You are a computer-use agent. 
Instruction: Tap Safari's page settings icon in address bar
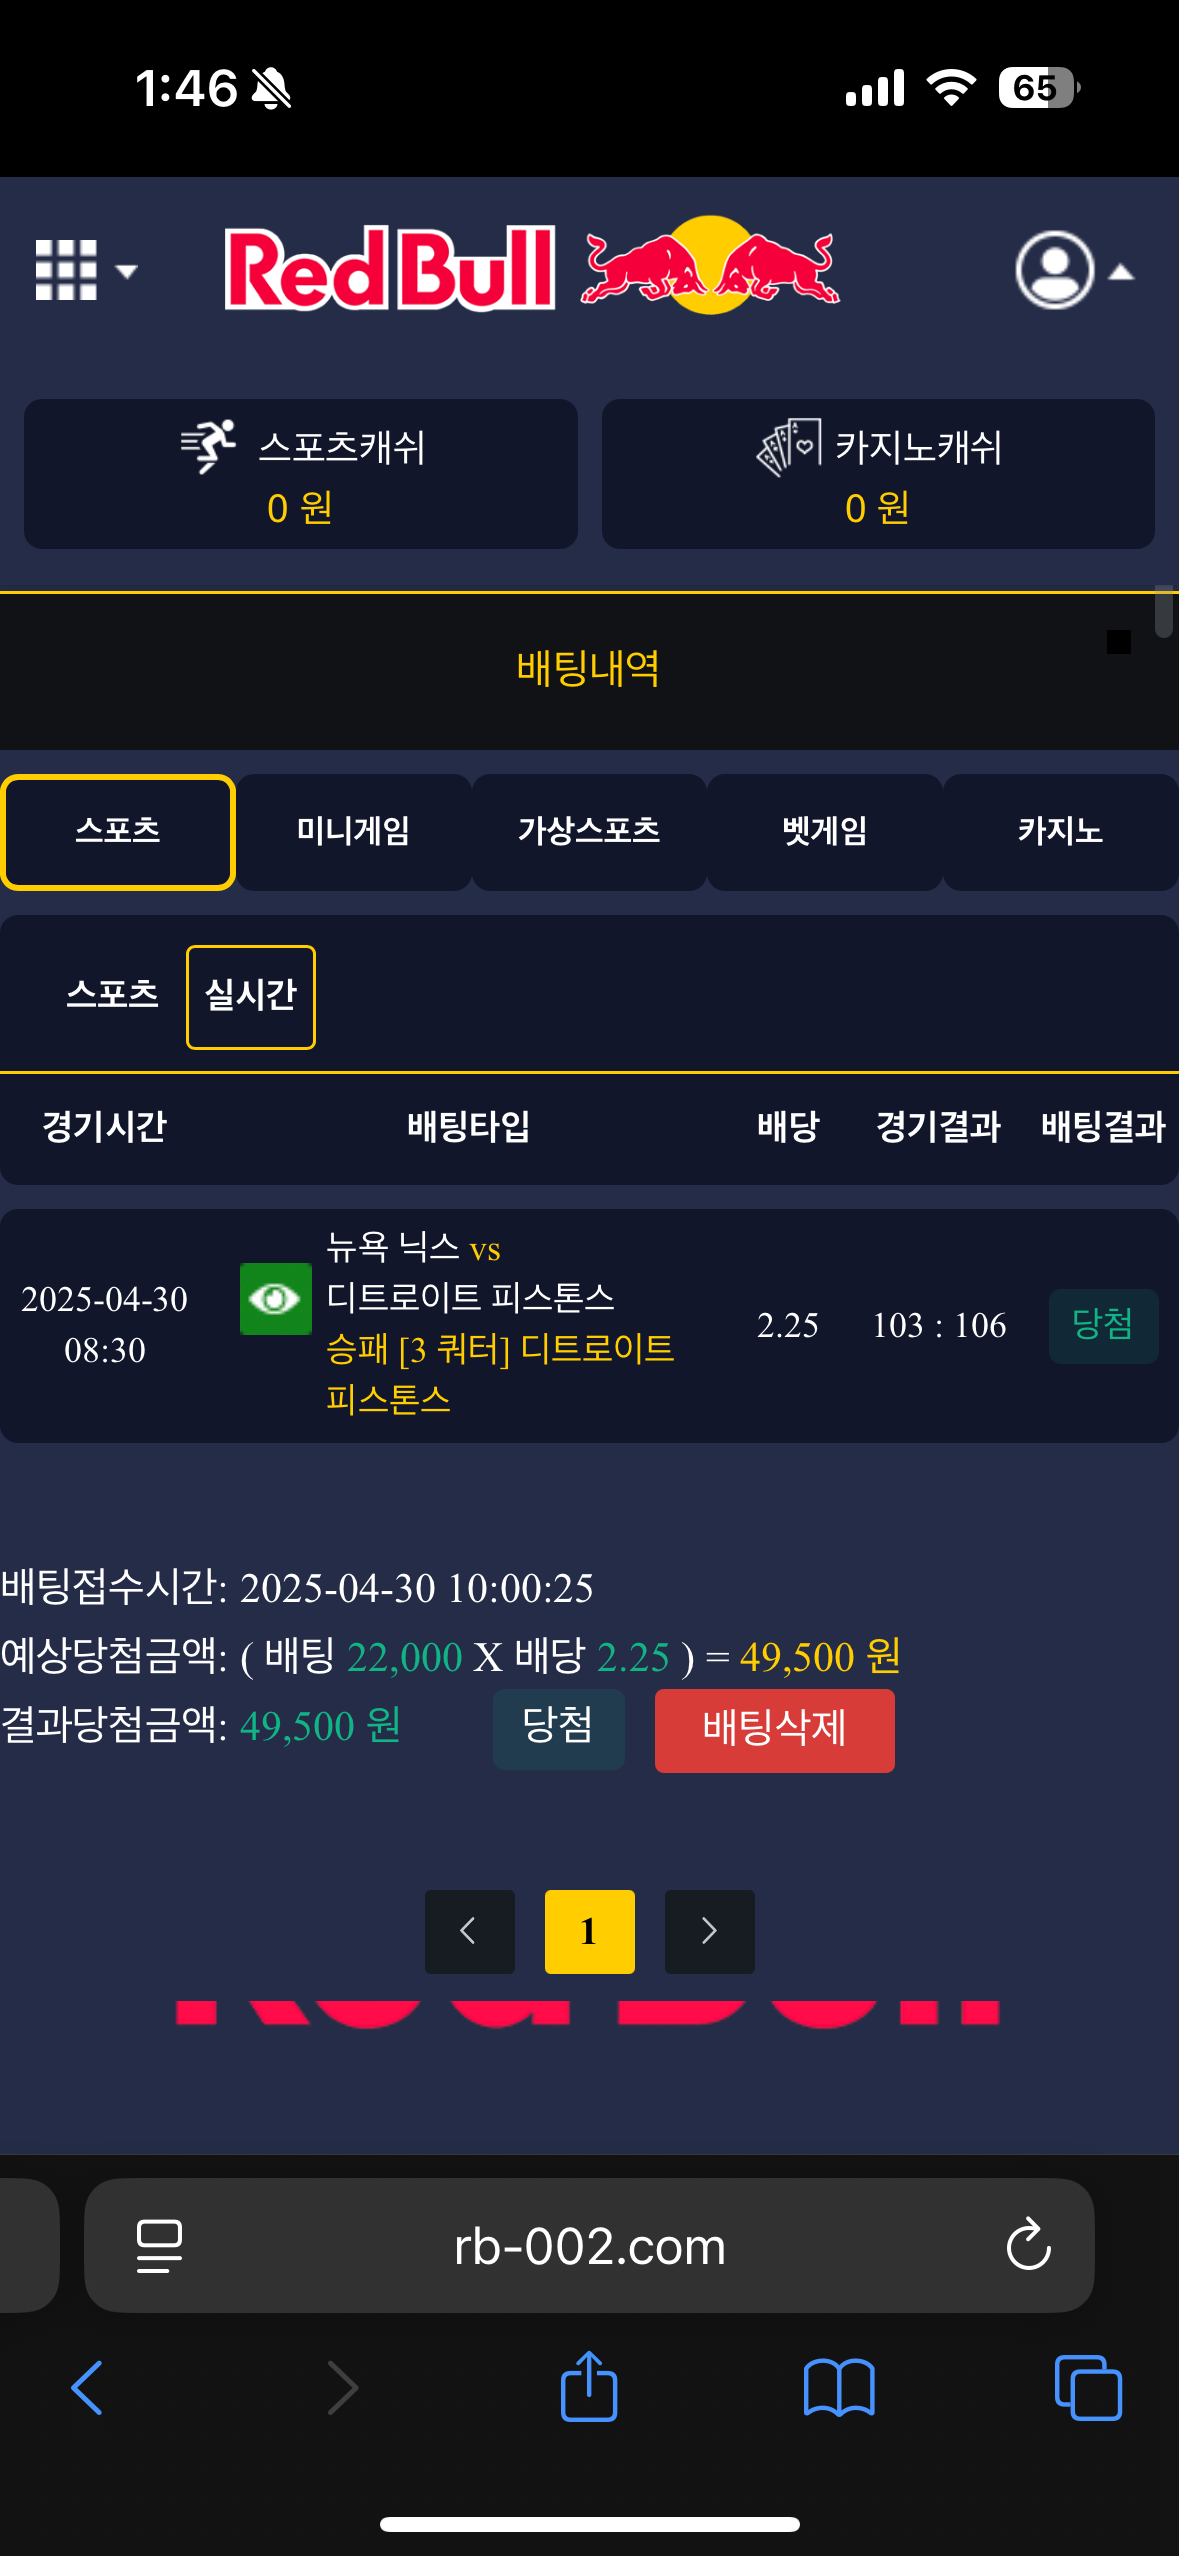pyautogui.click(x=159, y=2246)
